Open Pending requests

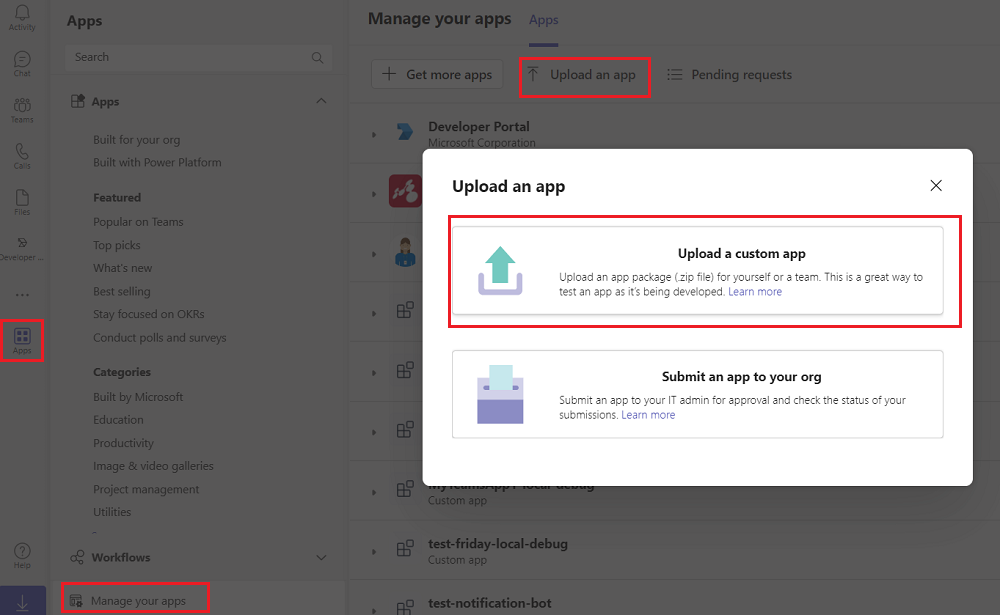(730, 75)
